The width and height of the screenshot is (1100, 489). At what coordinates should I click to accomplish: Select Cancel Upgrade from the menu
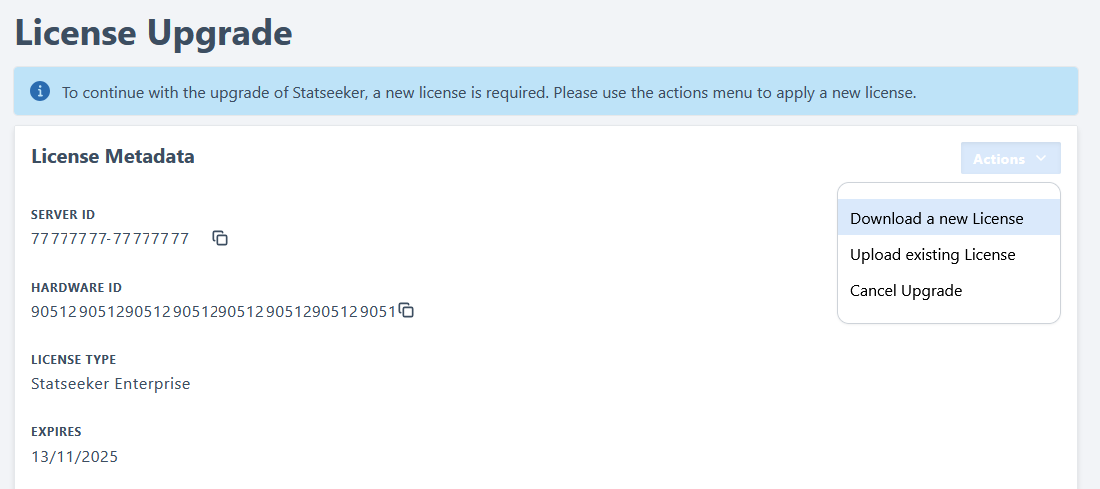tap(906, 291)
